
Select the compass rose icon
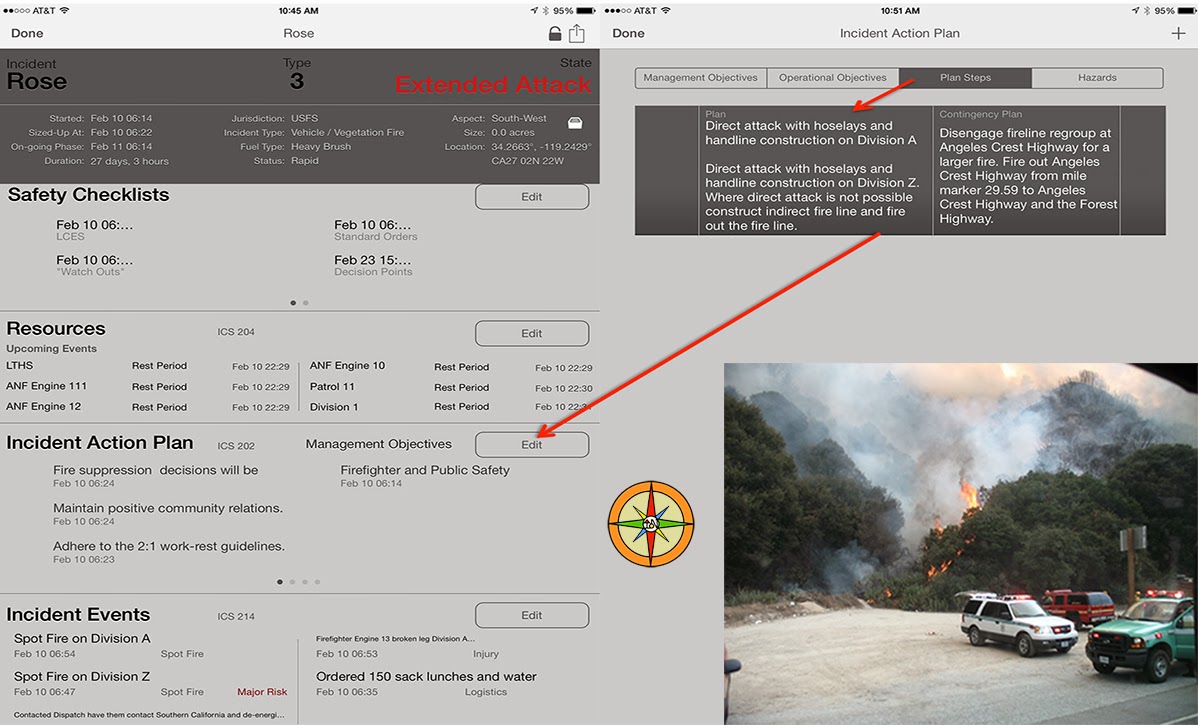tap(650, 523)
